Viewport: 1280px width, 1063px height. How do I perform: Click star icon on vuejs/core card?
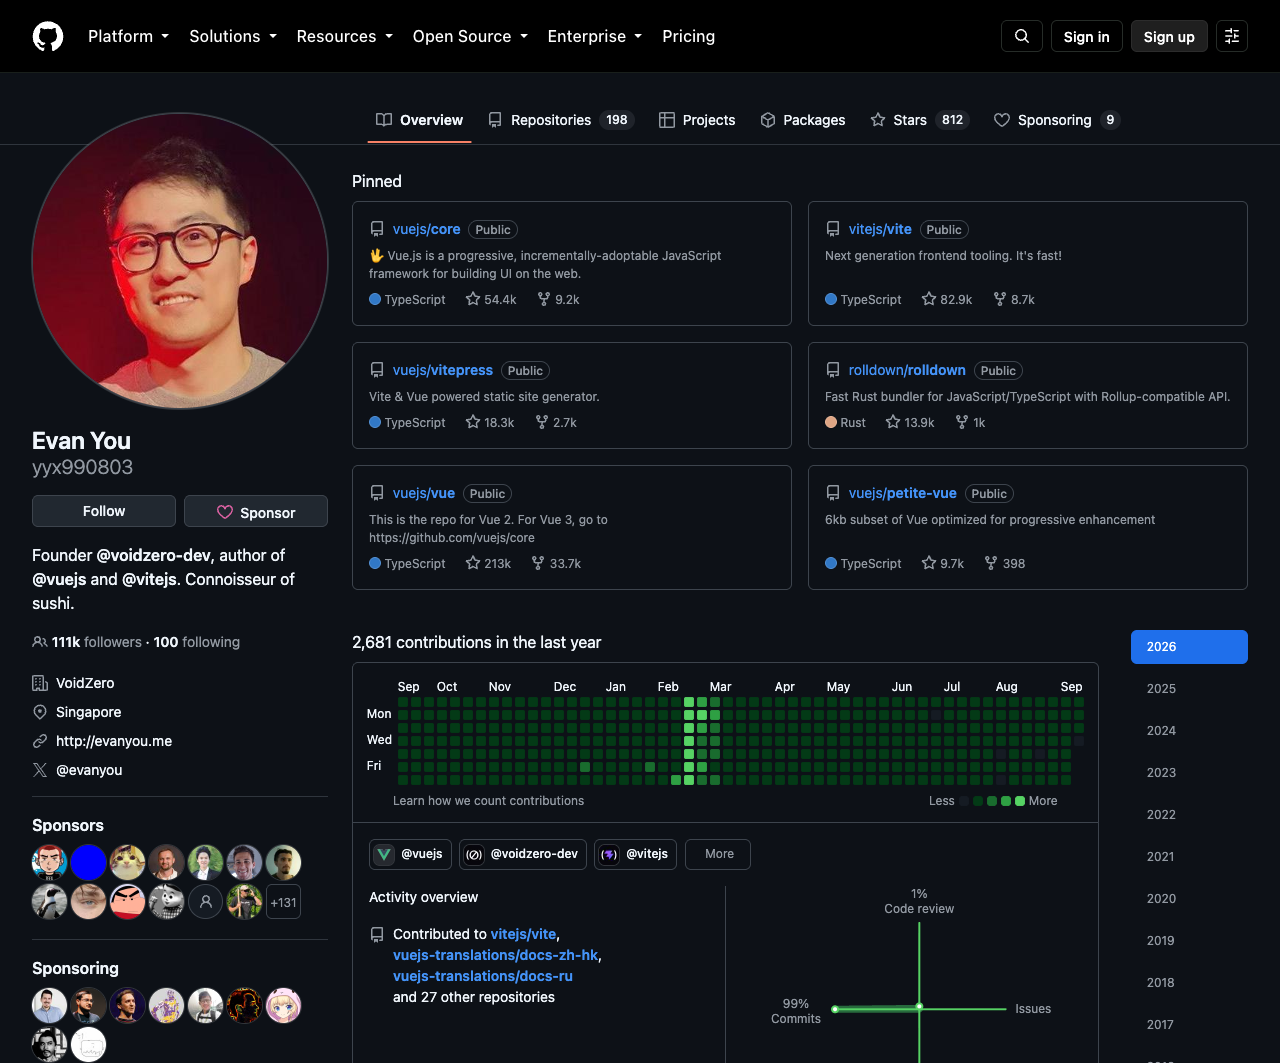click(473, 299)
